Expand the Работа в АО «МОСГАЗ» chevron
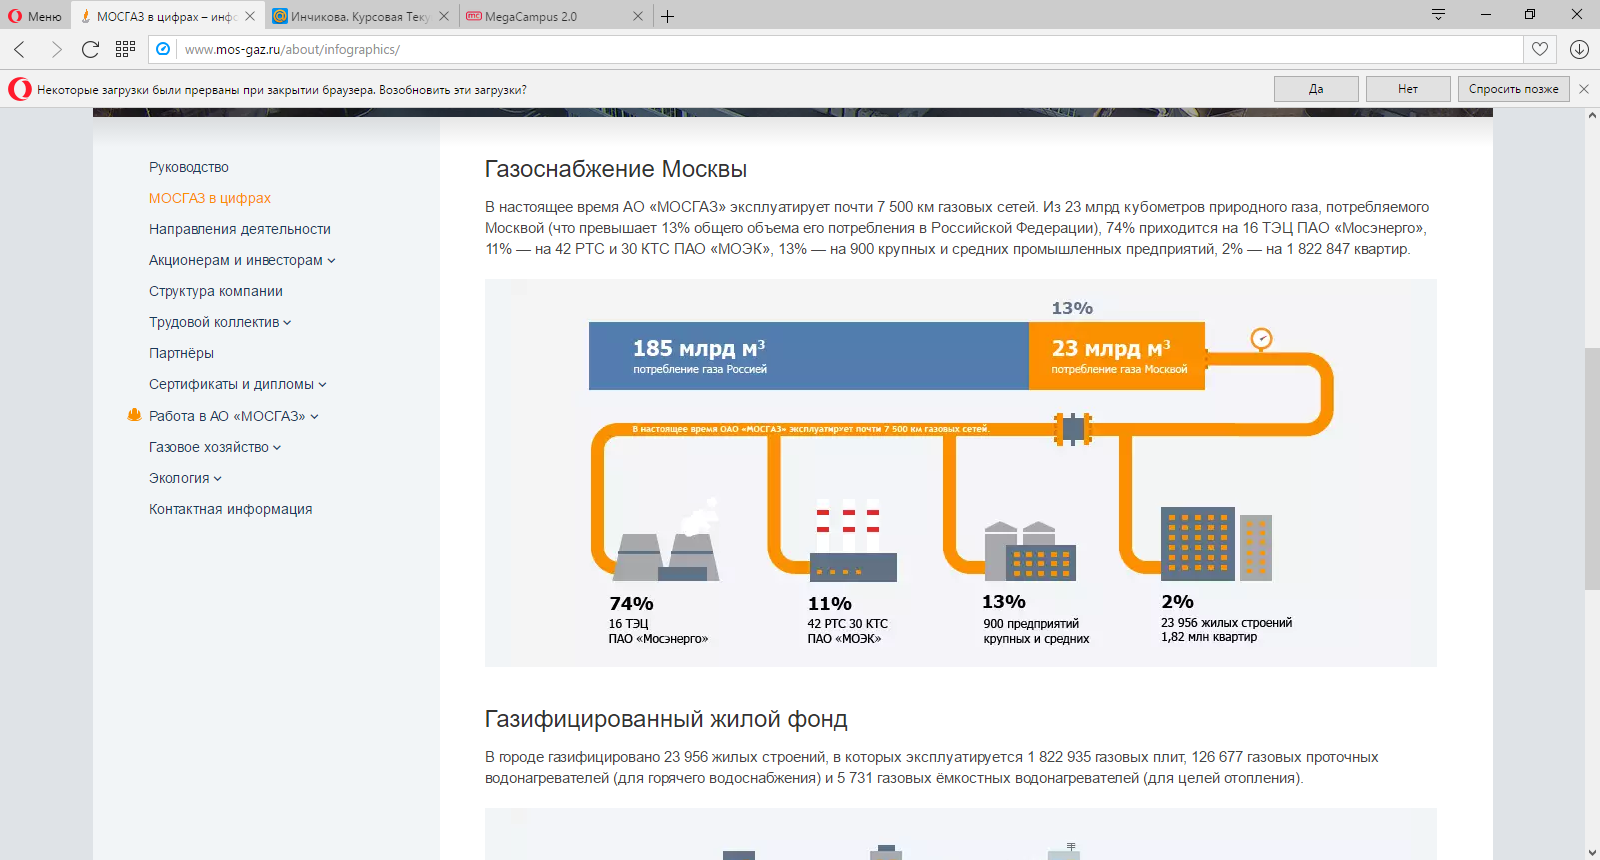1600x860 pixels. point(314,417)
